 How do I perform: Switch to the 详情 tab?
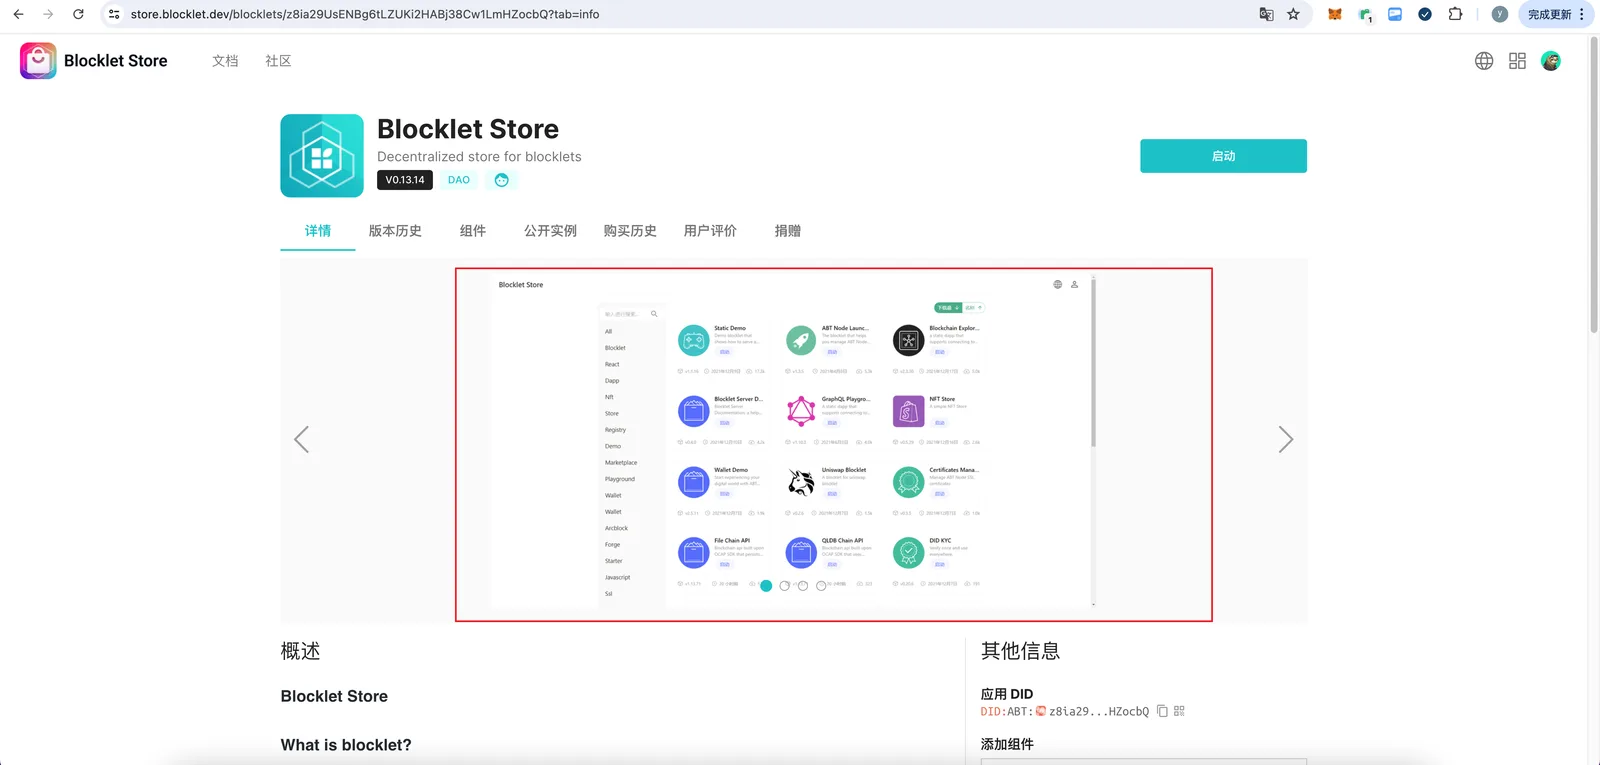tap(318, 231)
